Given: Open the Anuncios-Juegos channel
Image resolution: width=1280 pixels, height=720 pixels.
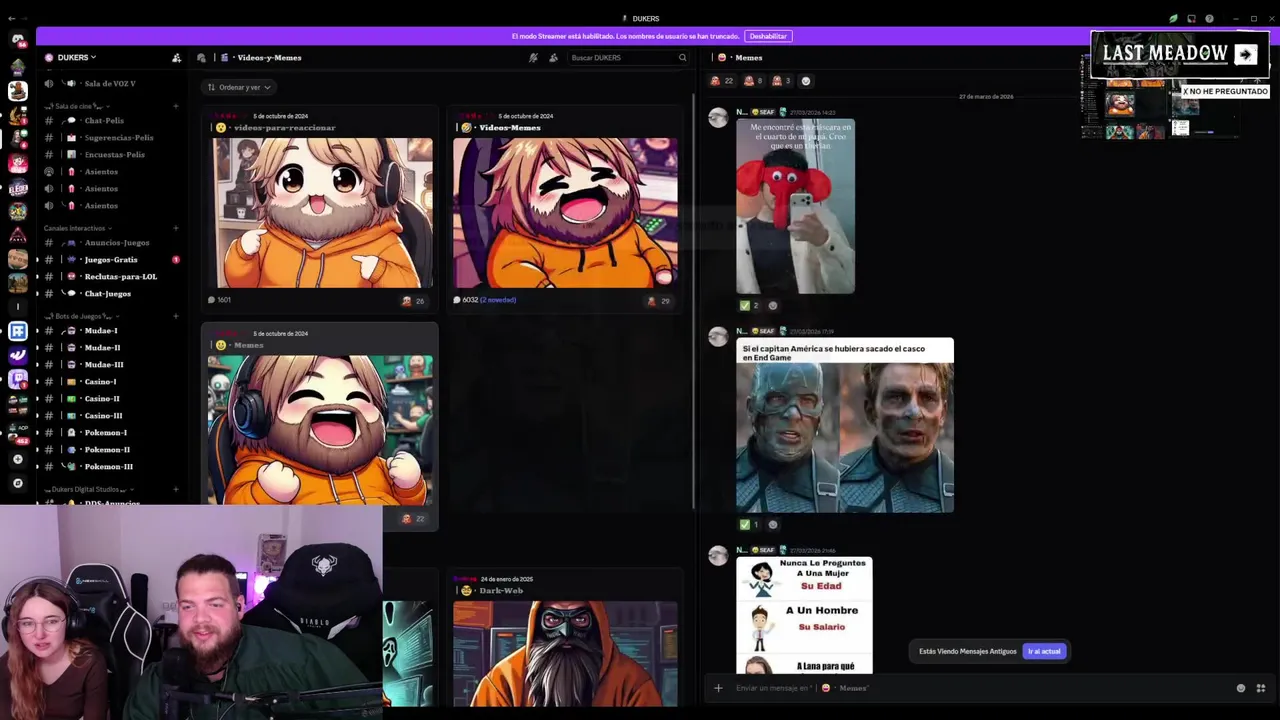Looking at the screenshot, I should (110, 243).
